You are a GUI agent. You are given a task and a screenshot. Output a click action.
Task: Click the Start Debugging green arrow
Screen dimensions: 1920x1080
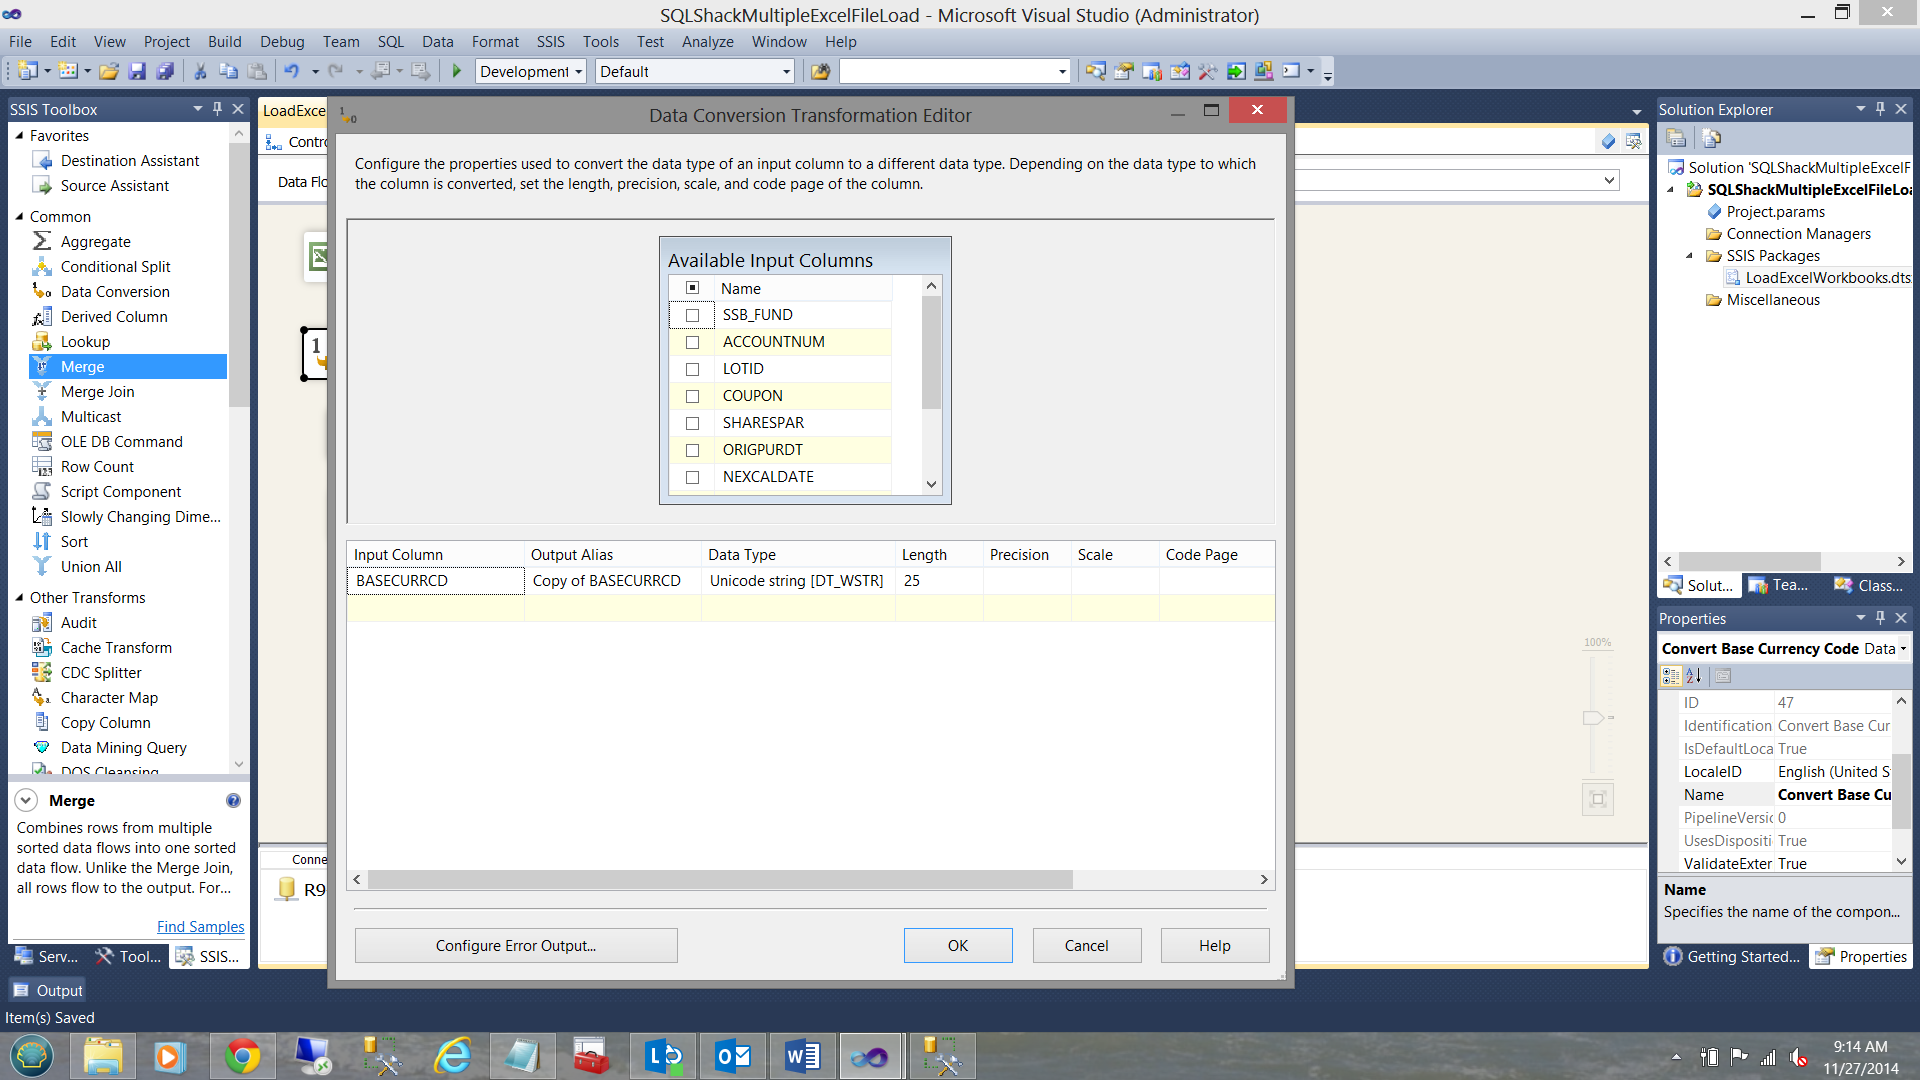[x=457, y=71]
